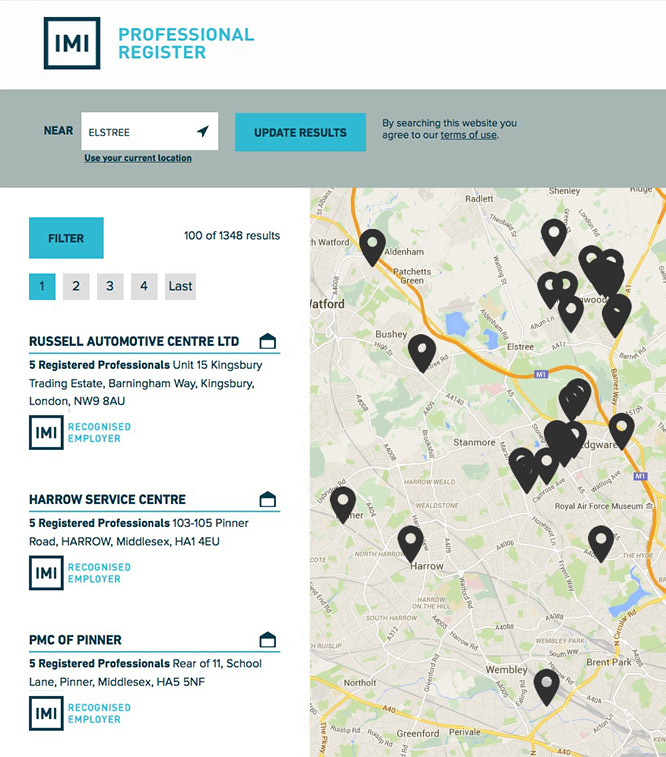Open Russell Automotive Centre Ltd listing
666x757 pixels.
[x=134, y=341]
